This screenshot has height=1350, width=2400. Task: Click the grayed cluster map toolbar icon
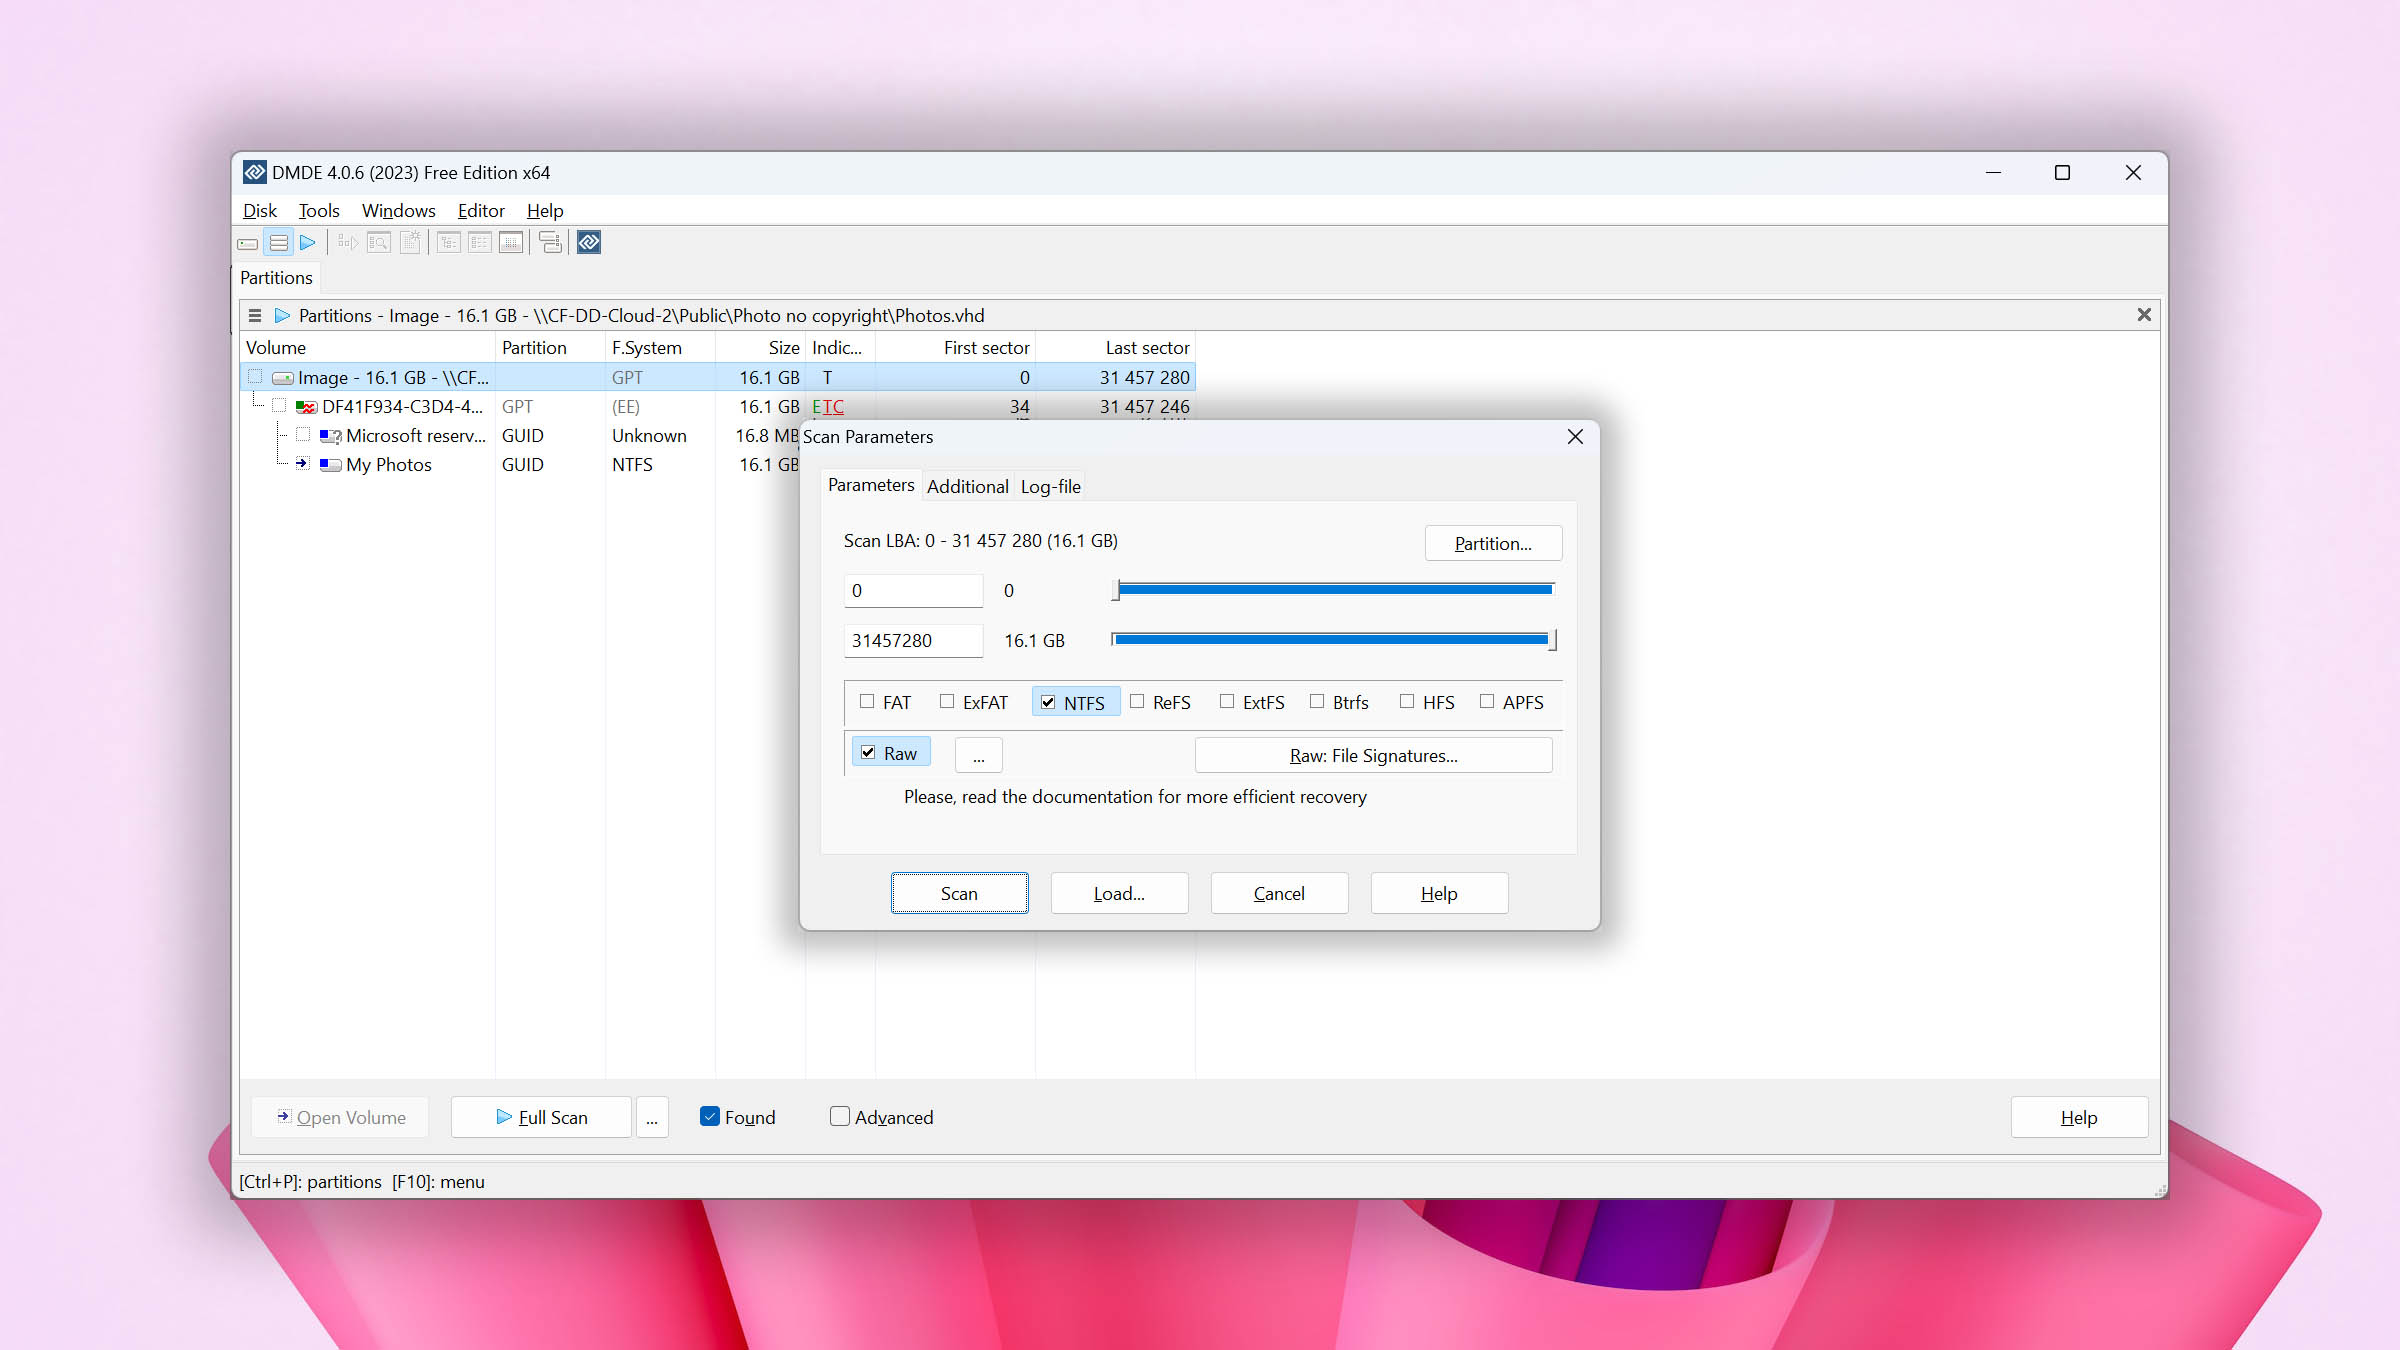pyautogui.click(x=410, y=243)
